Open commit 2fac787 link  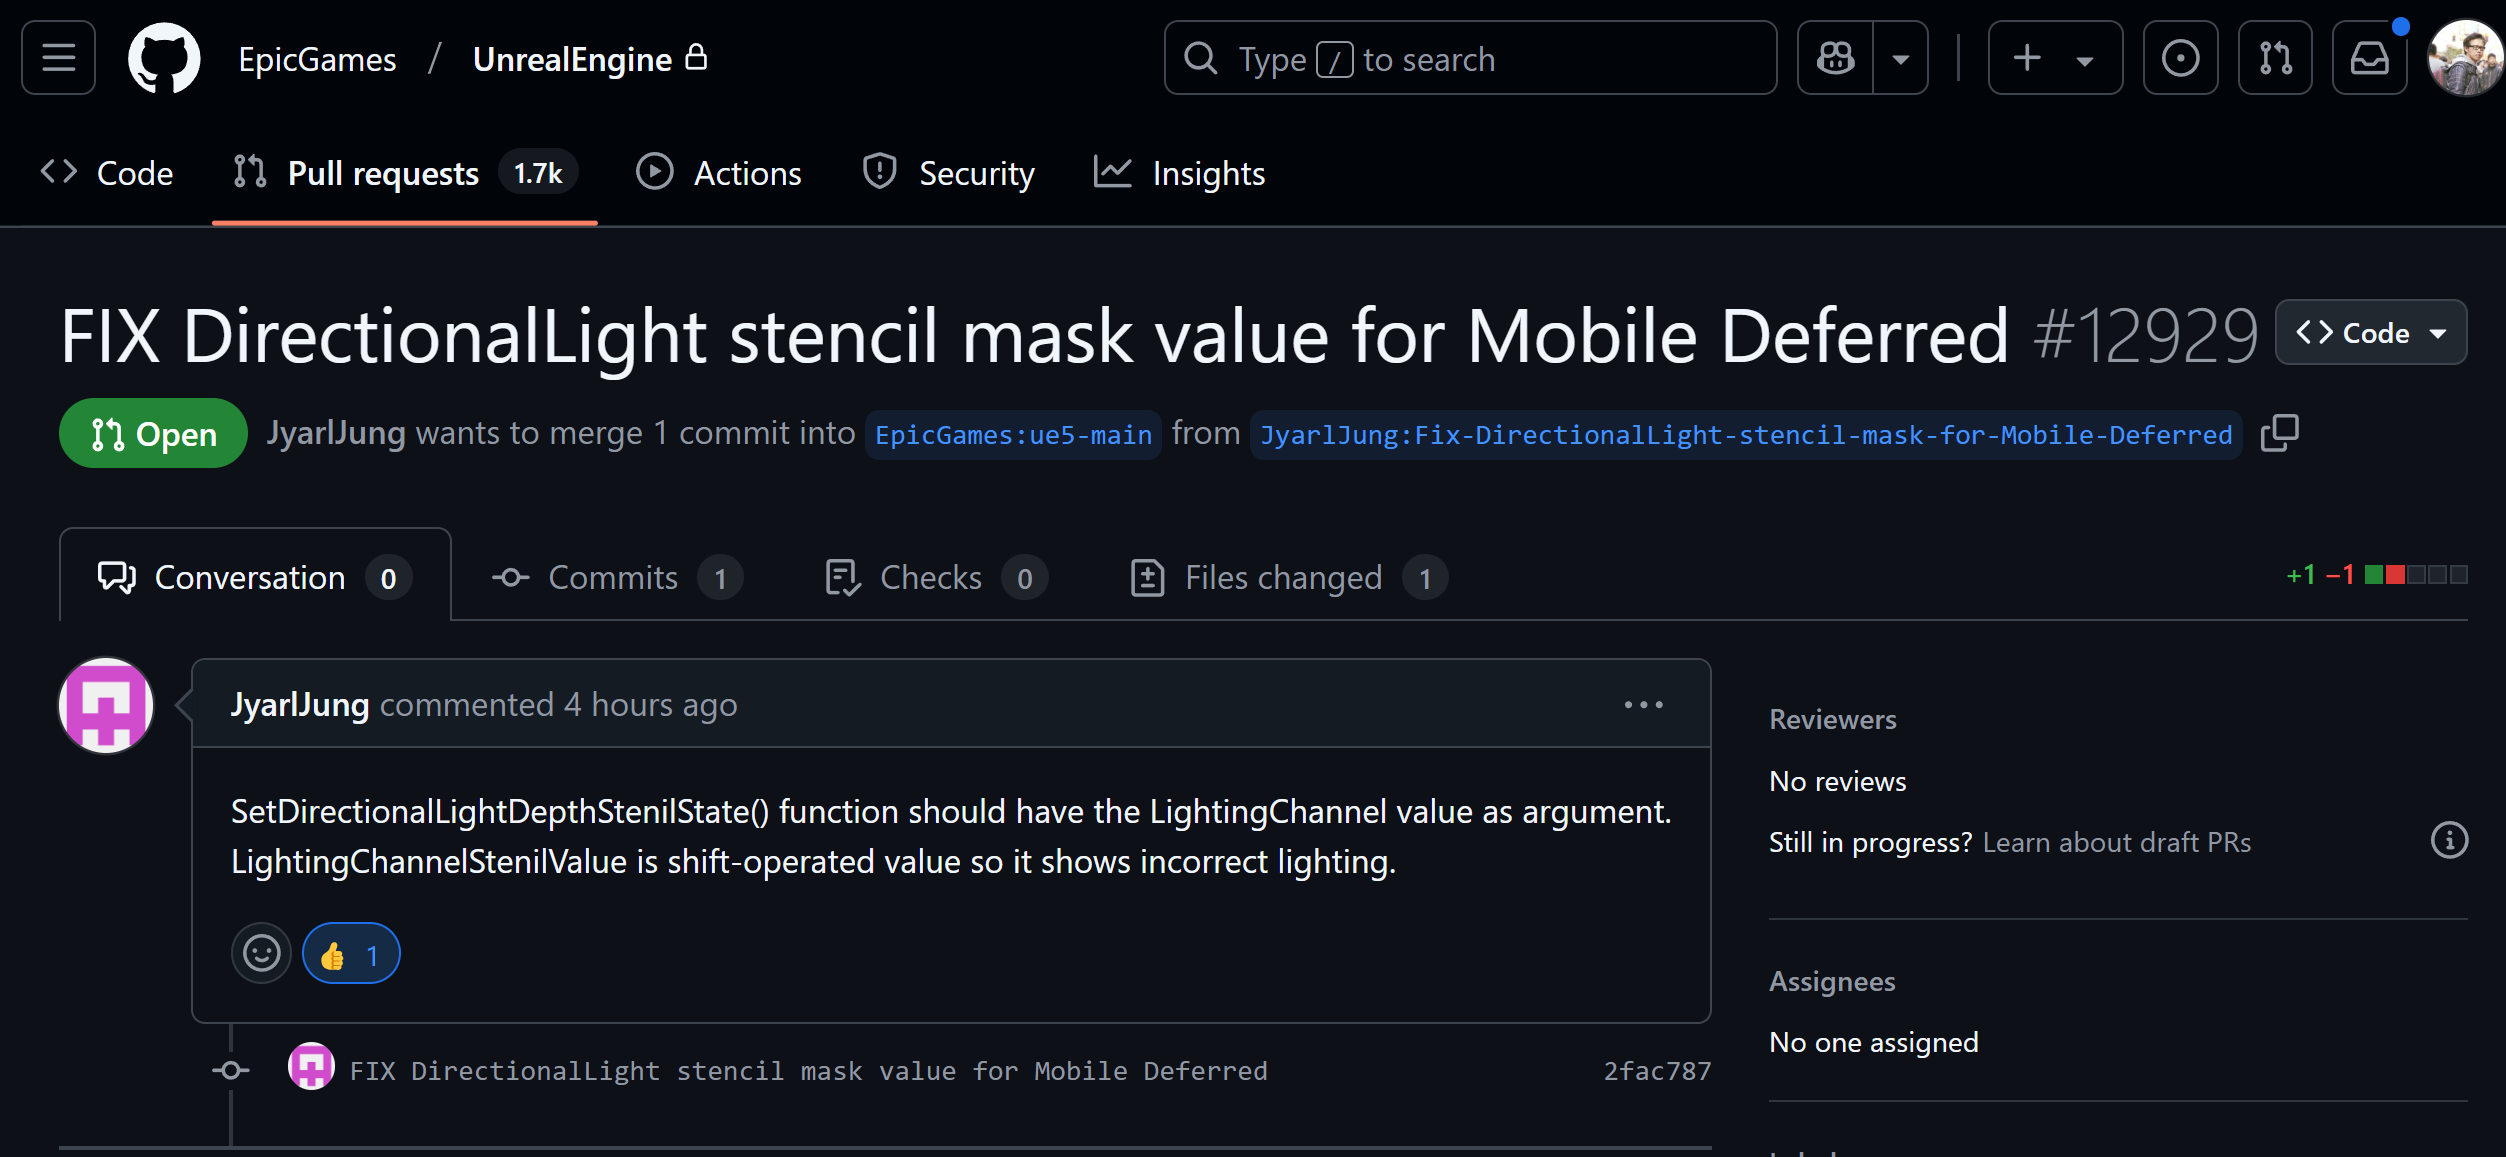pyautogui.click(x=1657, y=1071)
